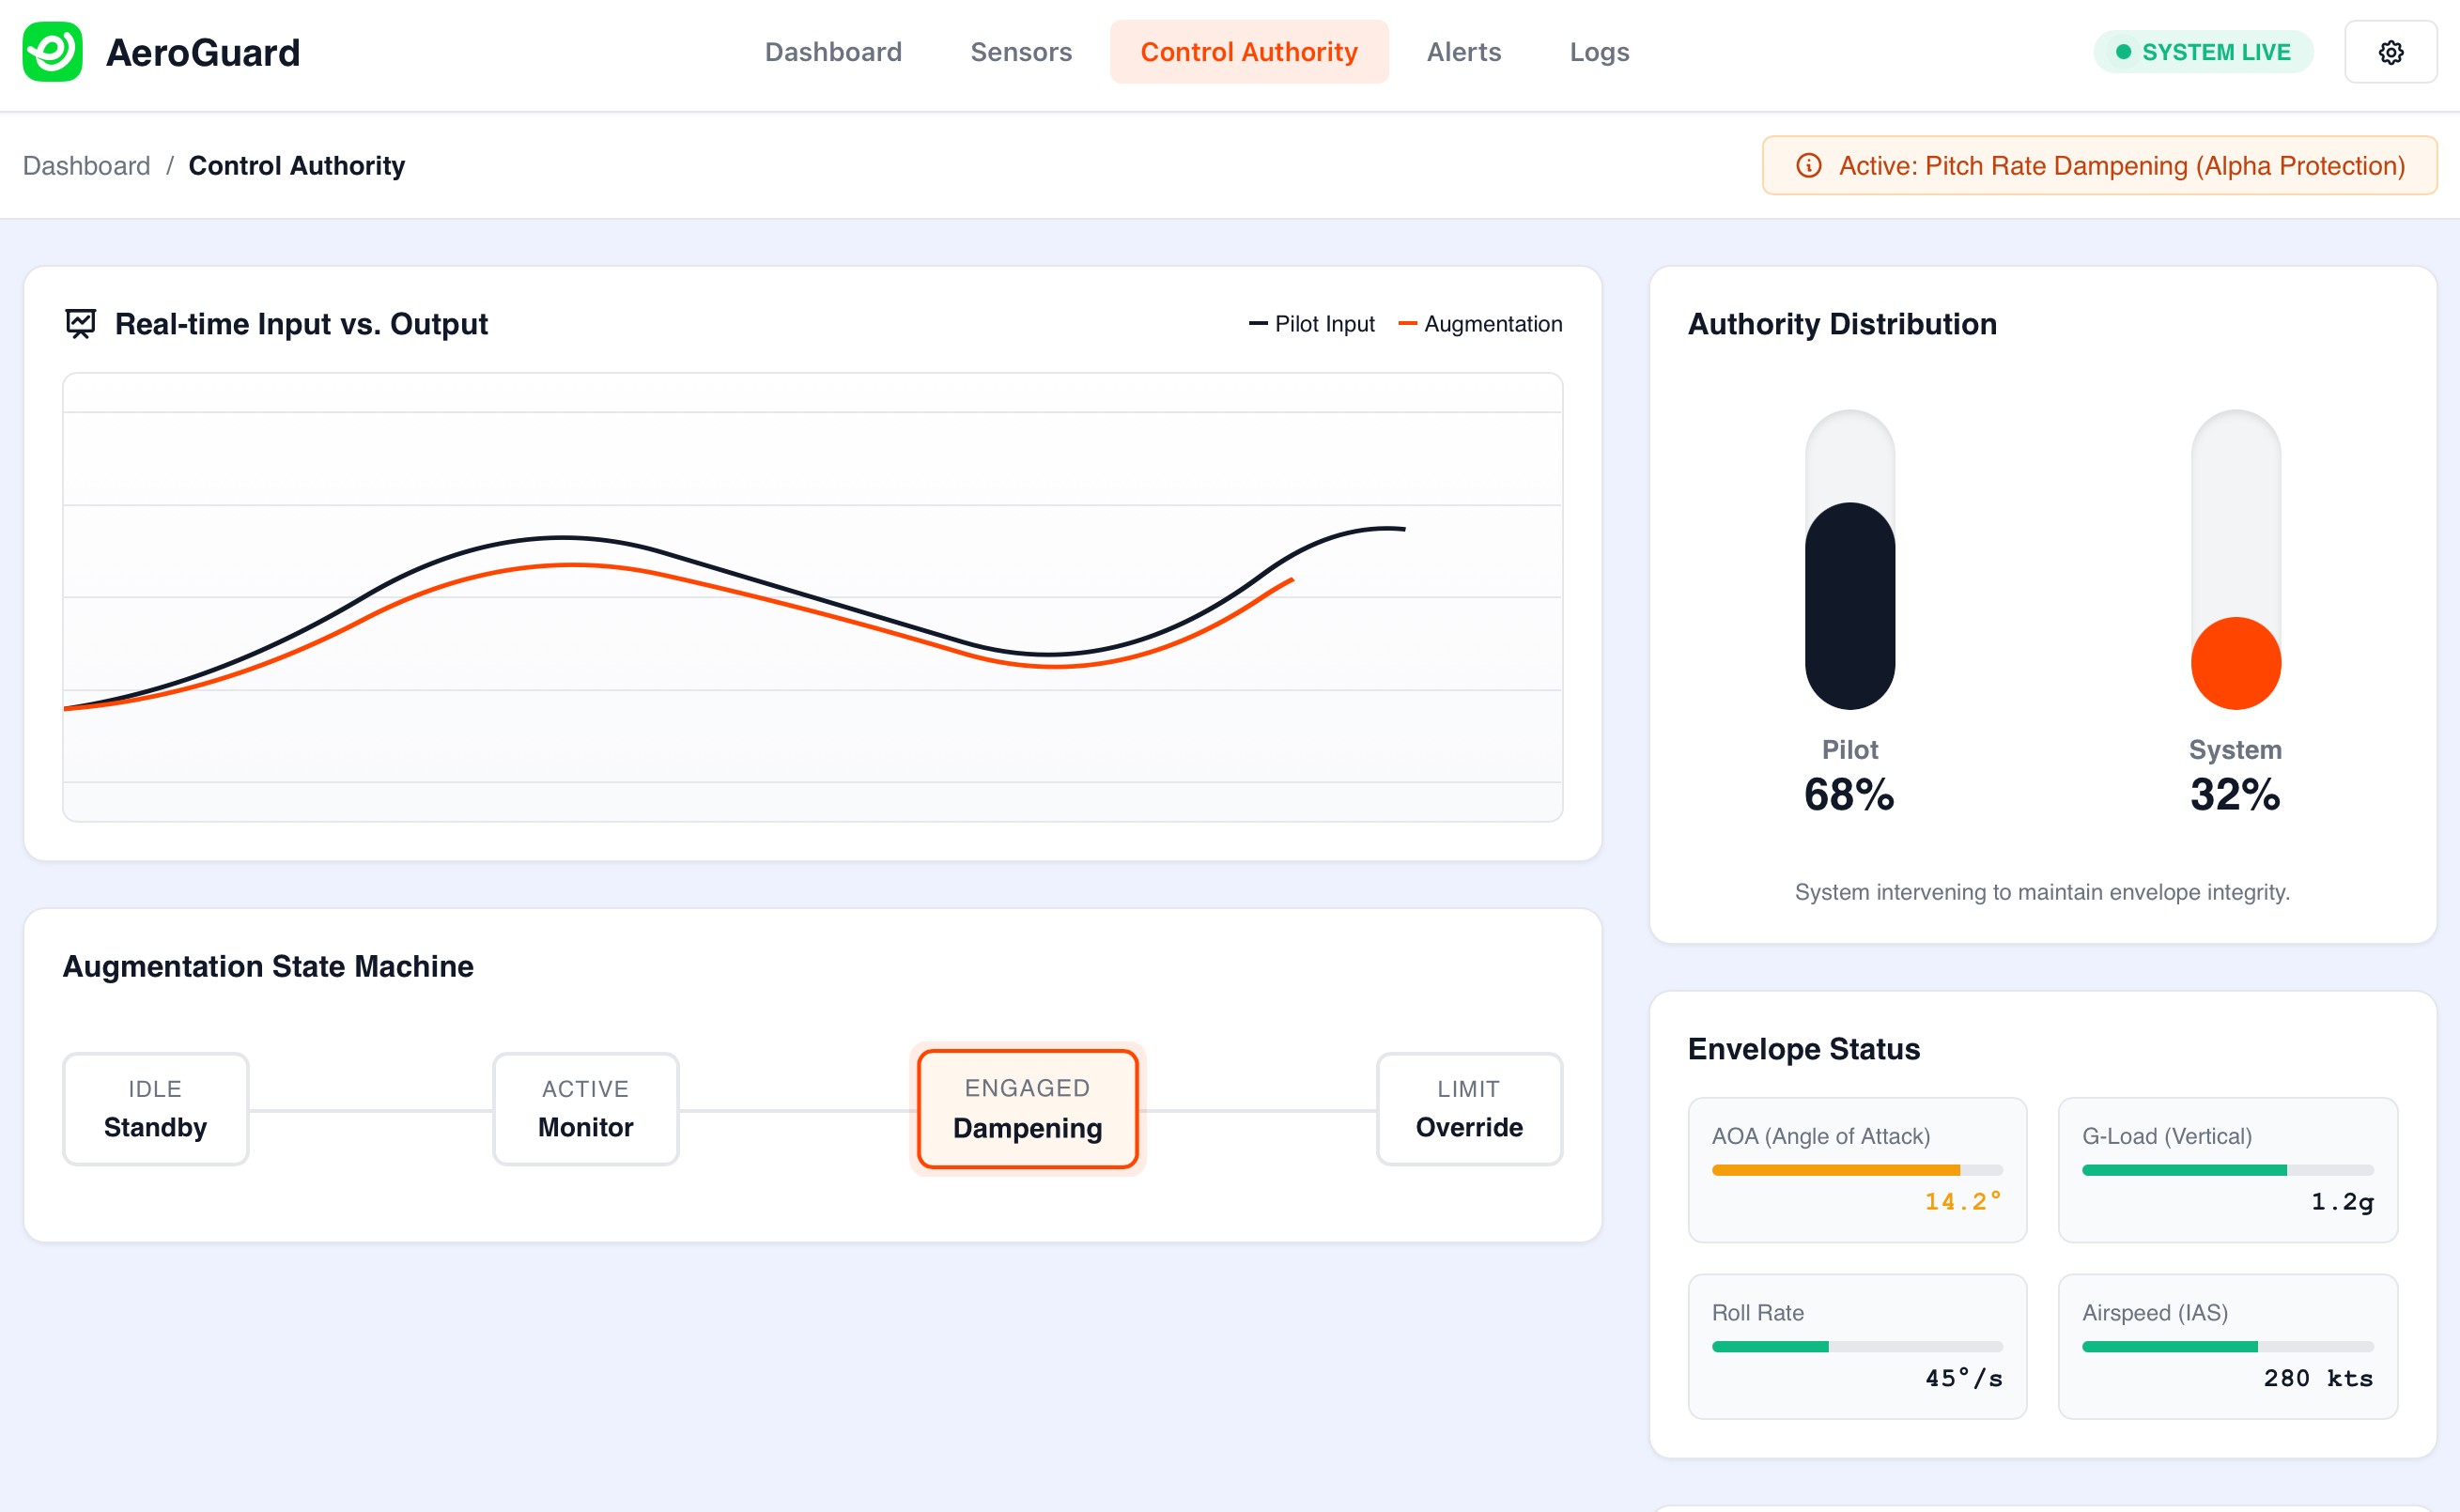Click the green System Live status dot
Viewport: 2460px width, 1512px height.
point(2123,52)
